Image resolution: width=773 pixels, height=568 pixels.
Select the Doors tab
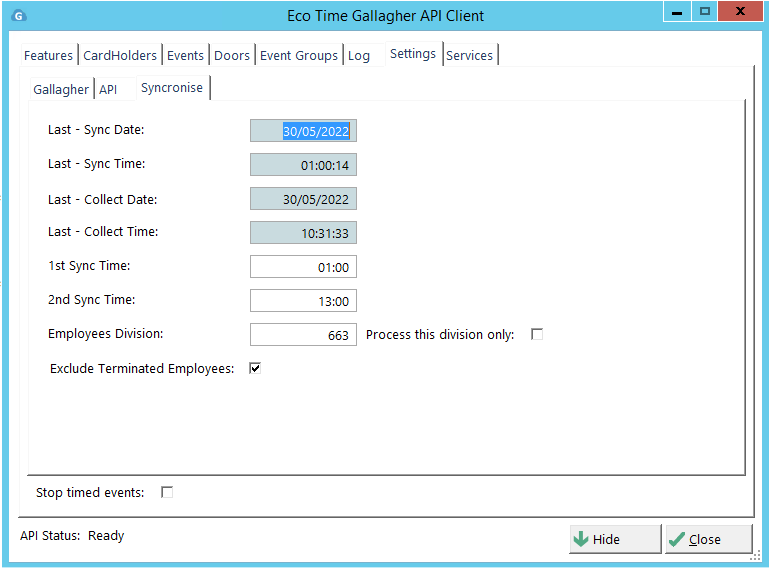(x=232, y=55)
